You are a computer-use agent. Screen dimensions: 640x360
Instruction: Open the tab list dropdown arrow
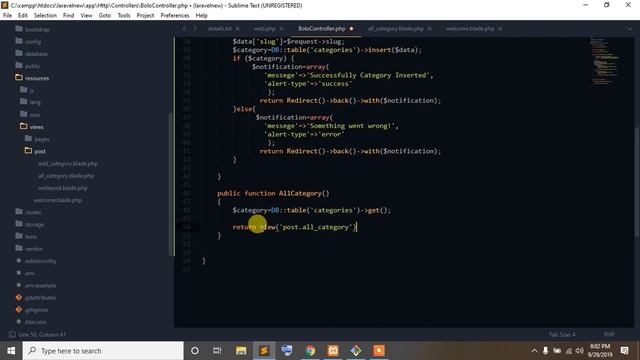629,29
